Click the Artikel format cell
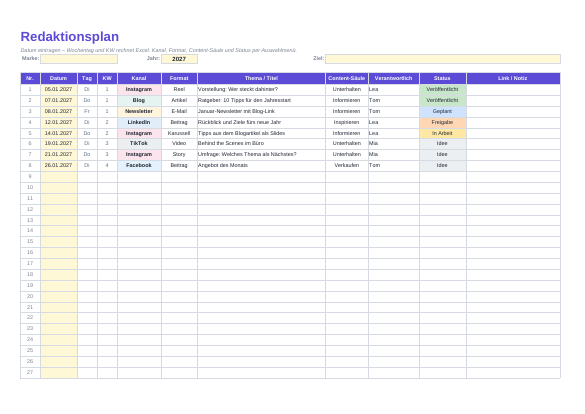Image resolution: width=585 pixels, height=414 pixels. 179,100
